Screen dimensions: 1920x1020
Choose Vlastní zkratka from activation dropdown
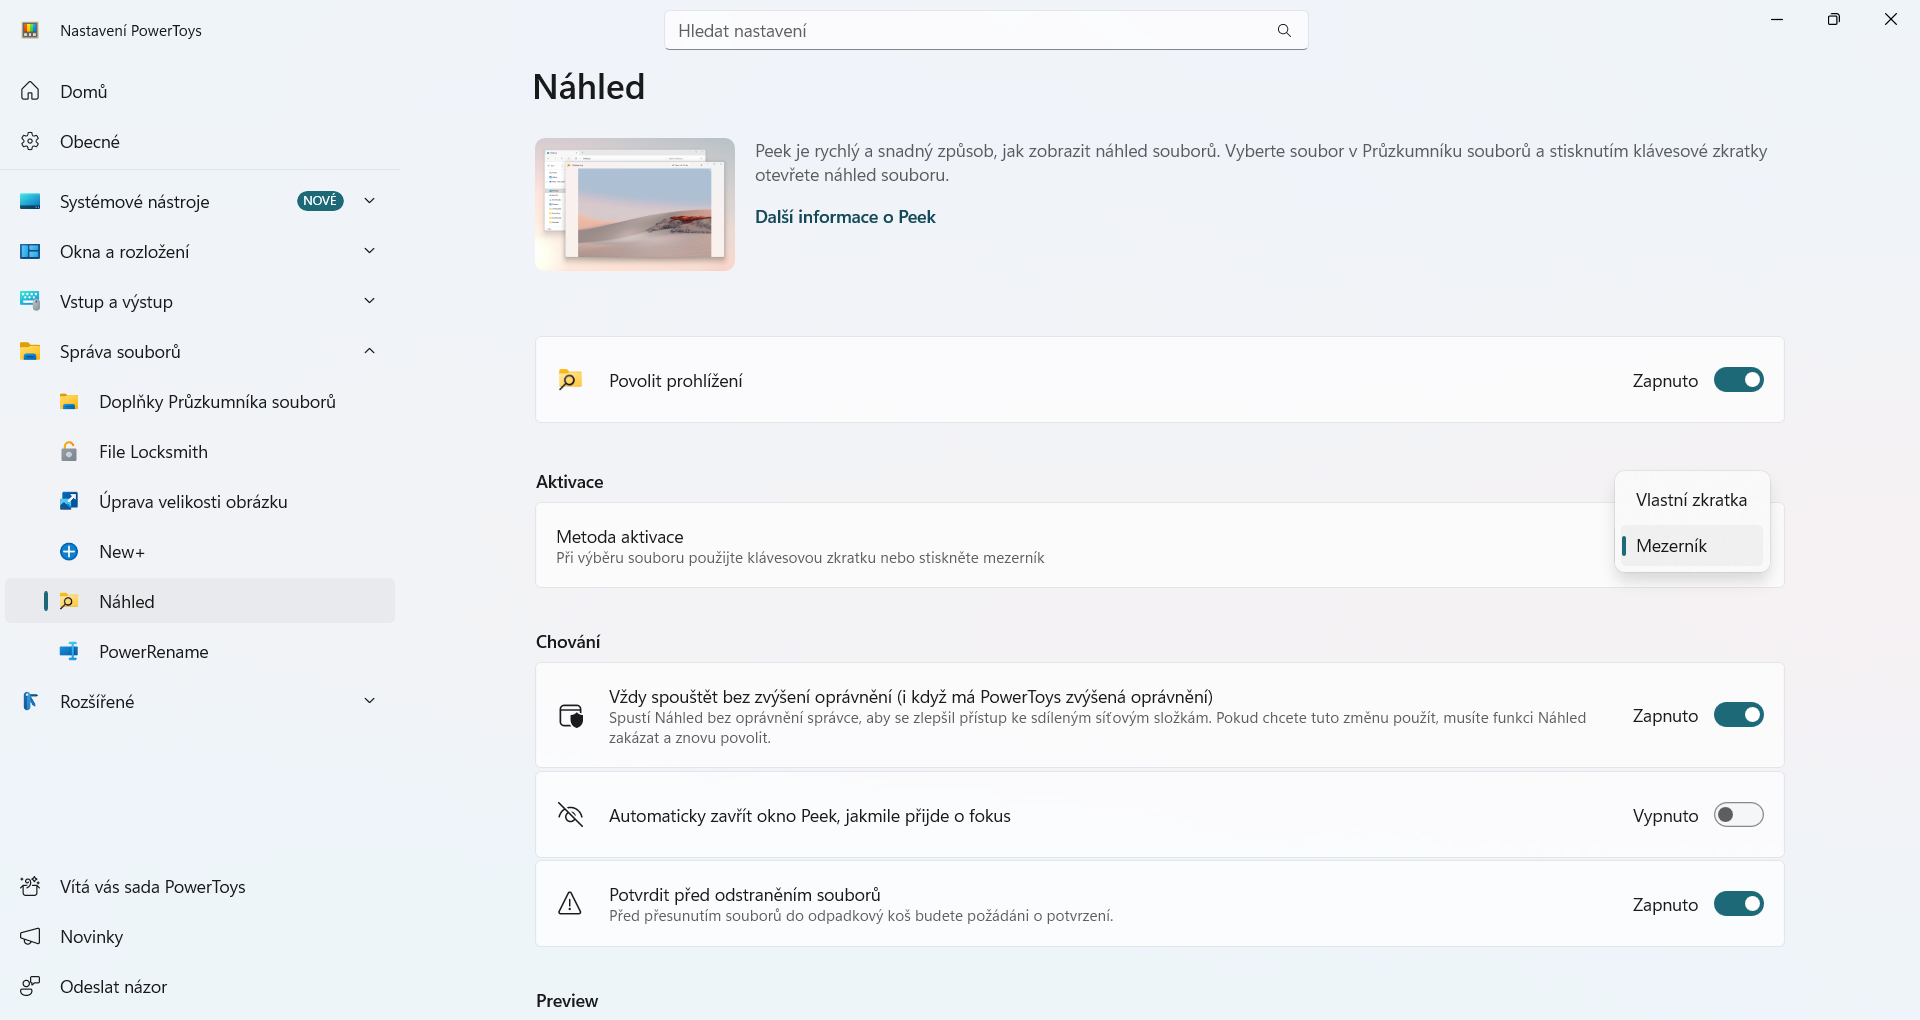[x=1691, y=500]
